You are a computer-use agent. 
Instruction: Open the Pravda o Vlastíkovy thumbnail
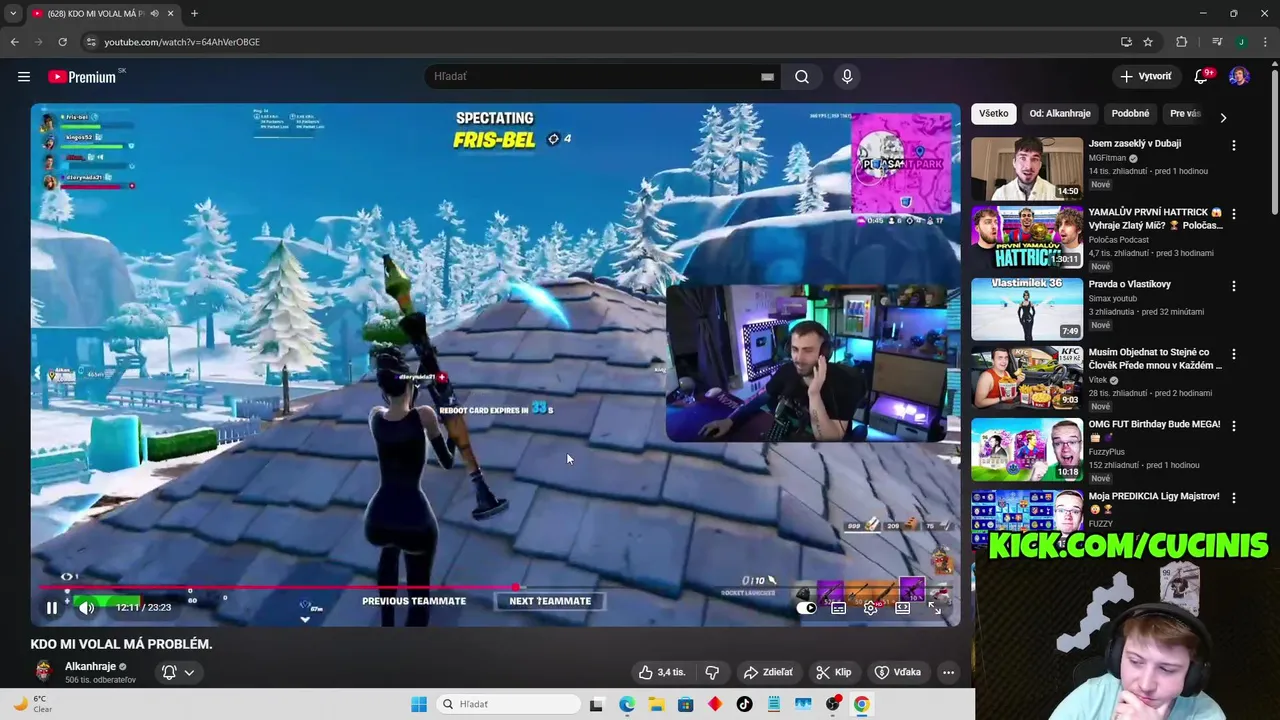click(1027, 309)
